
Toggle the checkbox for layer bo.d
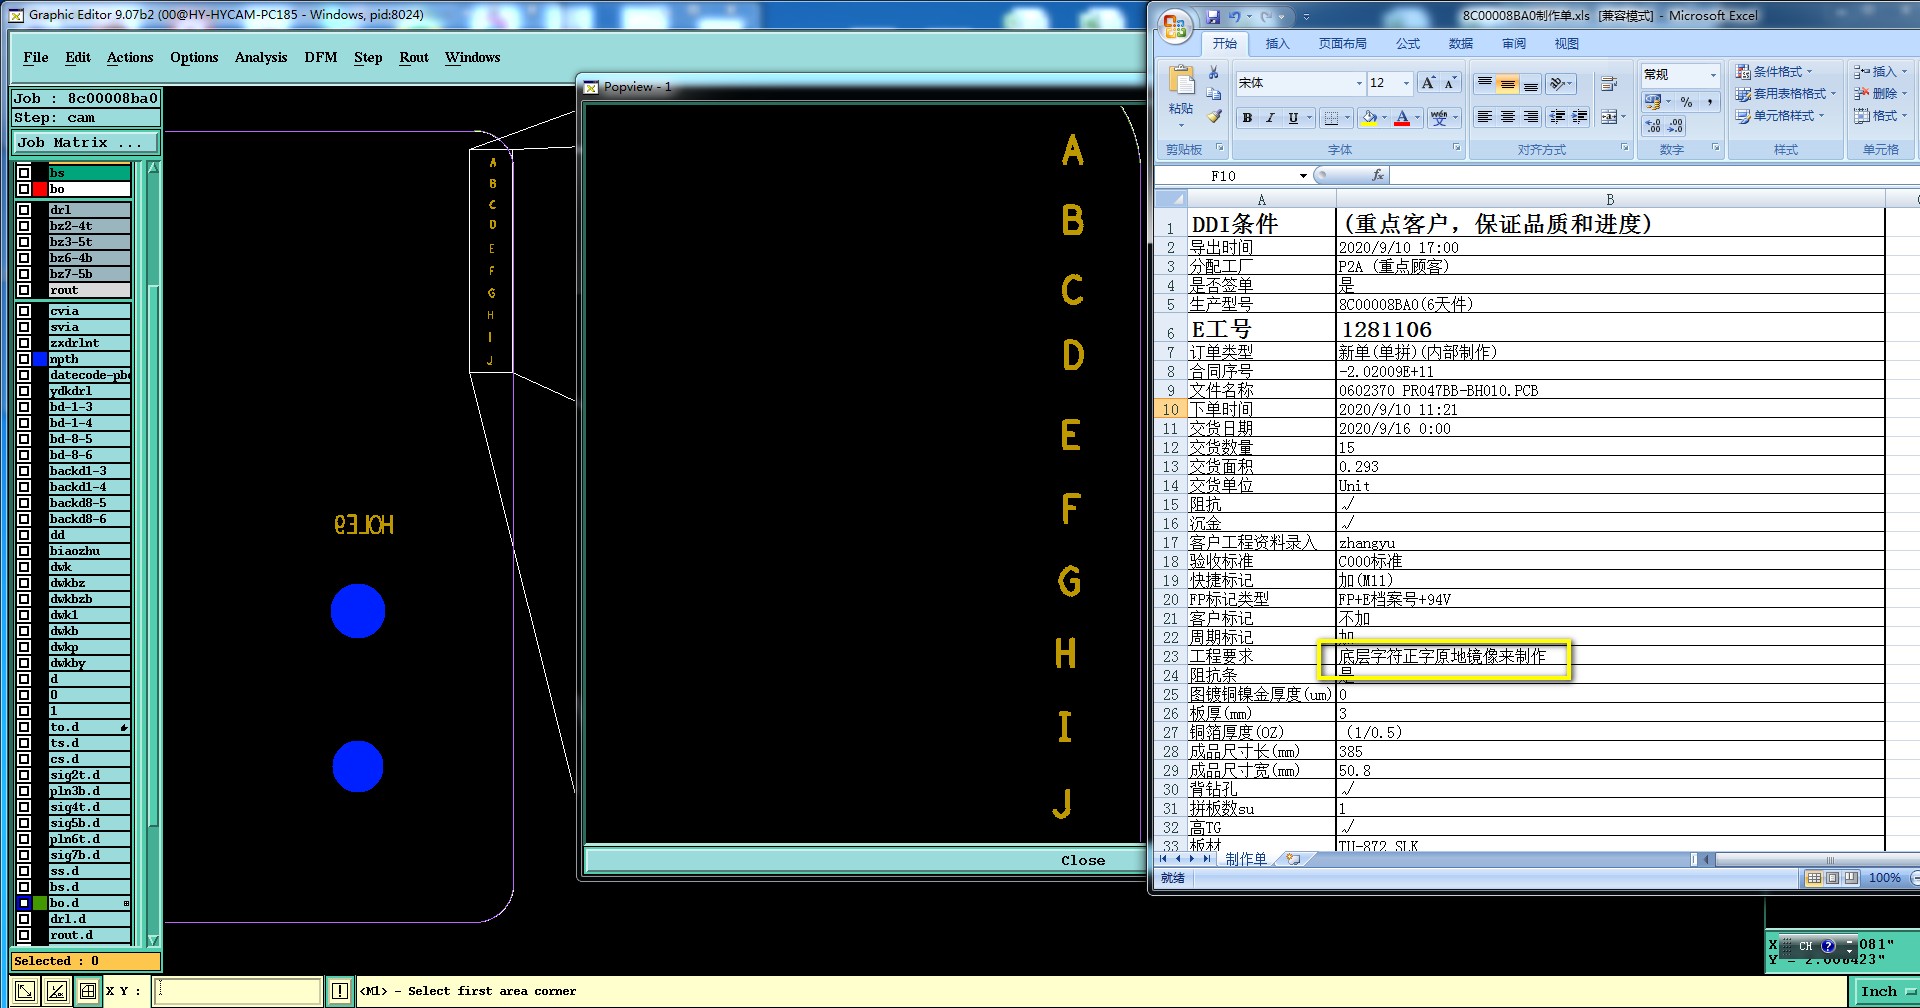click(24, 903)
